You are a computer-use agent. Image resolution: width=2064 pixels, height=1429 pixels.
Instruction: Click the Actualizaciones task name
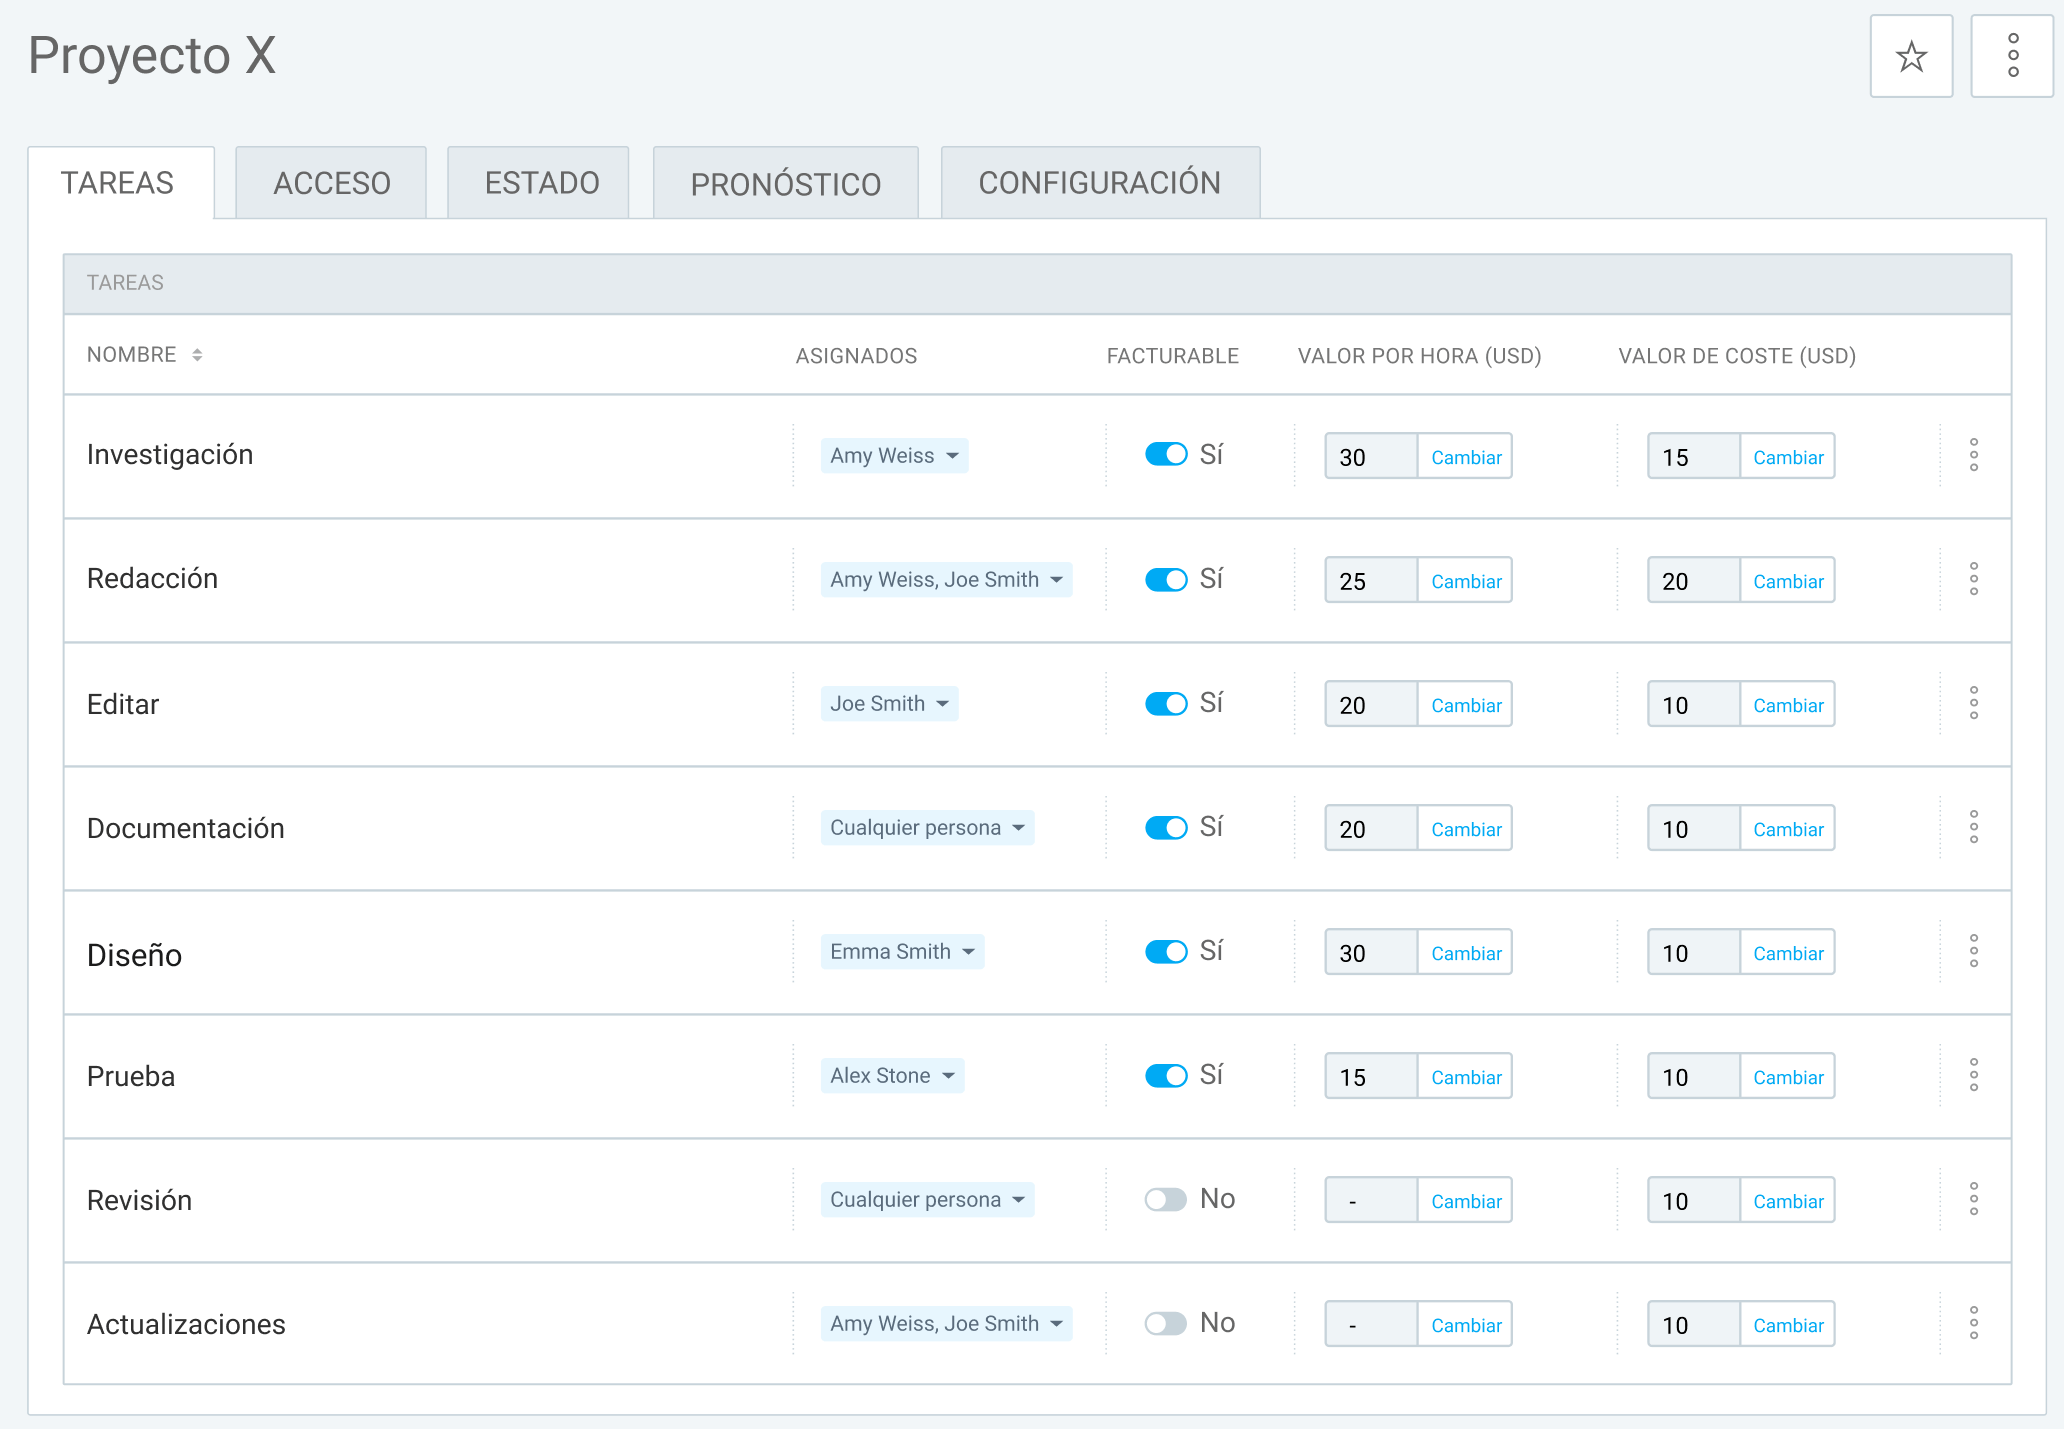tap(186, 1324)
